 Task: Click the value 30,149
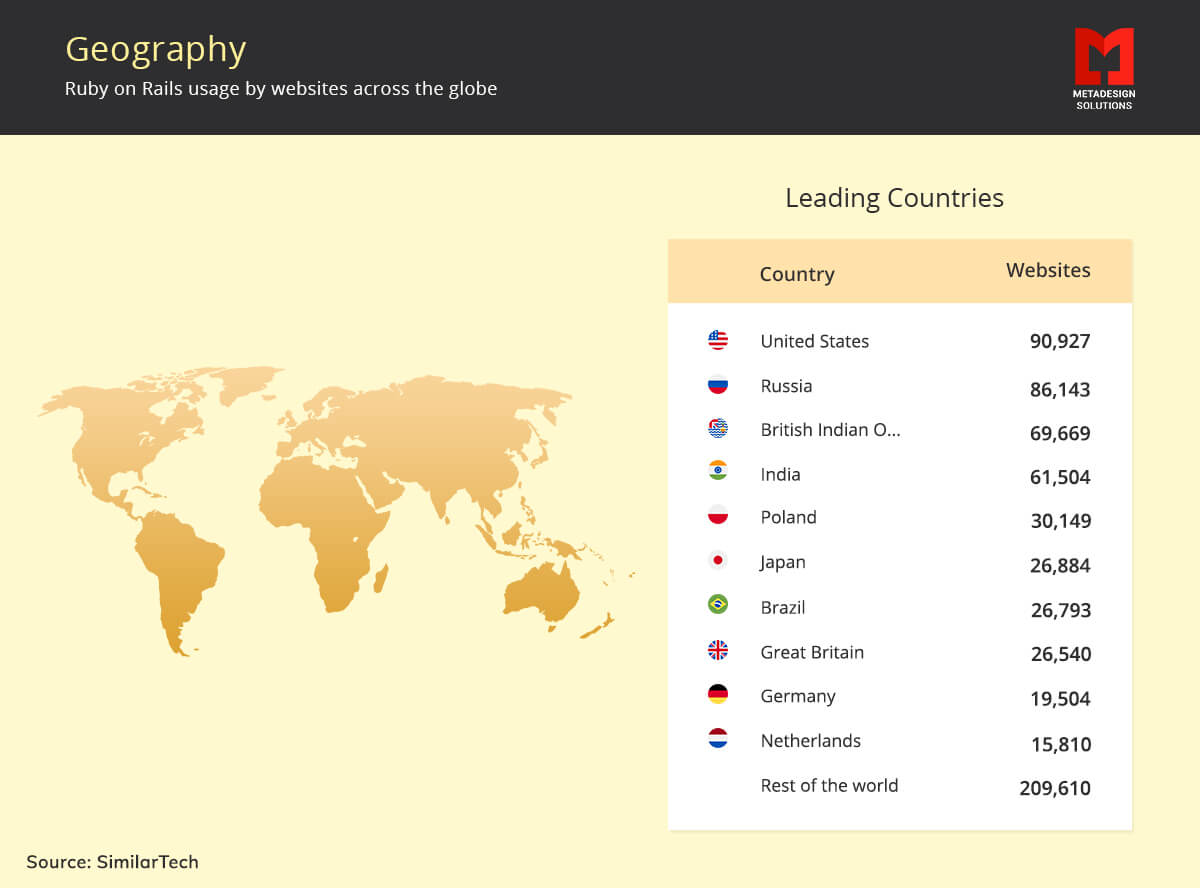(1060, 521)
